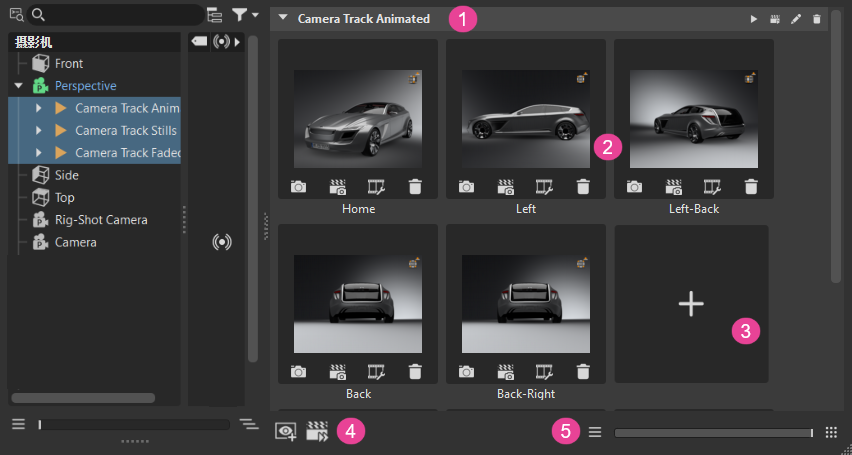The image size is (852, 455).
Task: Capture camera for Home viewpoint
Action: click(x=298, y=187)
